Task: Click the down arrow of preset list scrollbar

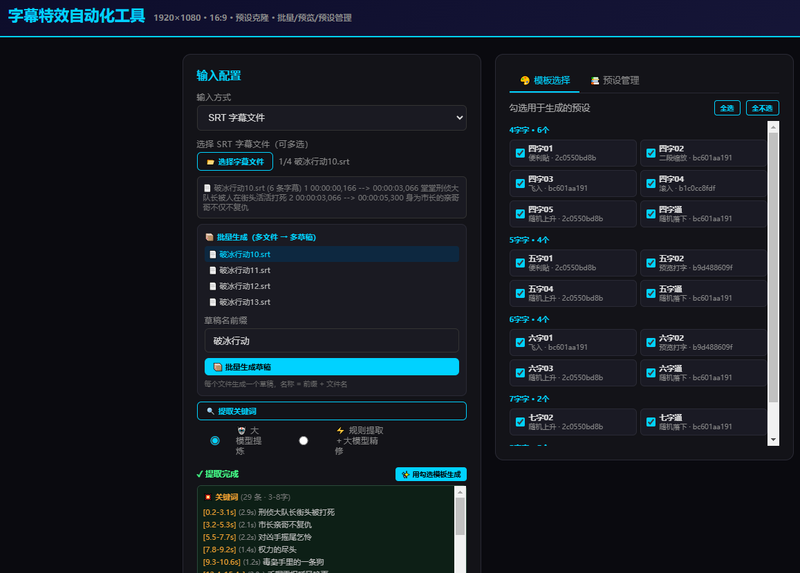Action: click(x=773, y=440)
